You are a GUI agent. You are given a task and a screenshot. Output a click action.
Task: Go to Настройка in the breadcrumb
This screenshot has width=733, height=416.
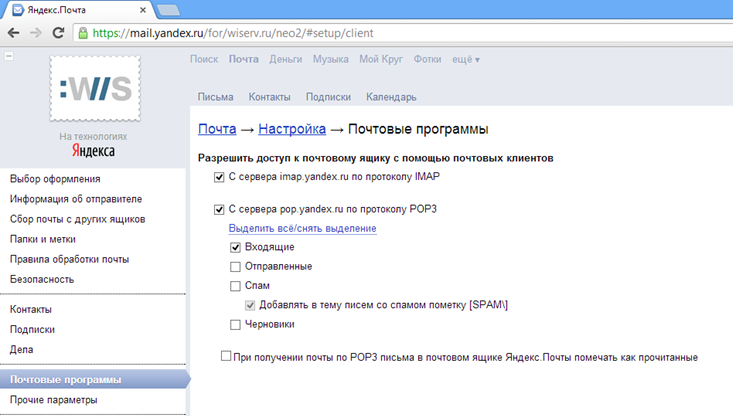click(x=292, y=129)
